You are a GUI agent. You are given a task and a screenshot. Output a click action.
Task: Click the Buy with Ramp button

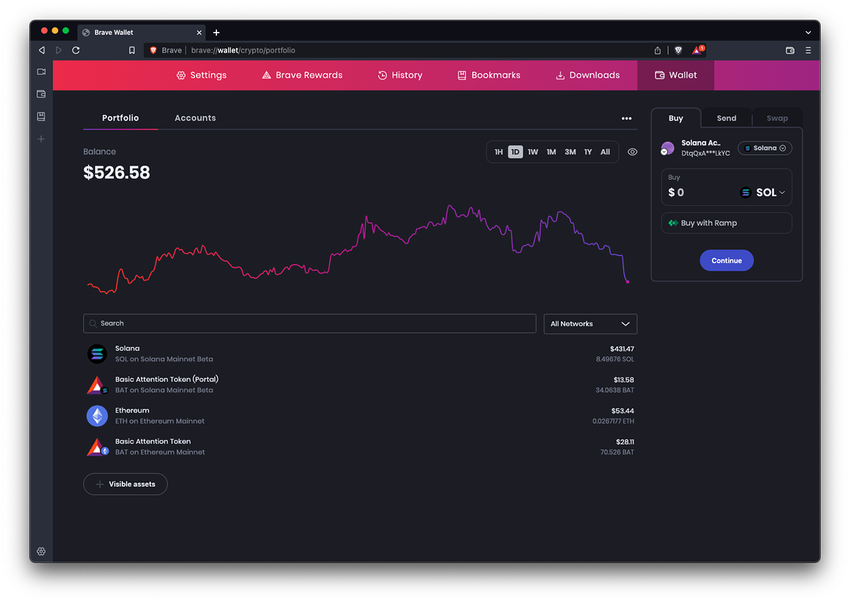(725, 222)
